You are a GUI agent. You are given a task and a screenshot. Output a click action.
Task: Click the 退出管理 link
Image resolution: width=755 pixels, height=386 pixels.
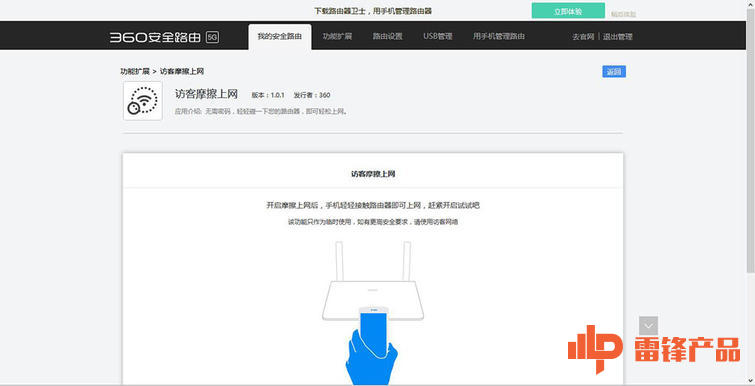point(617,37)
